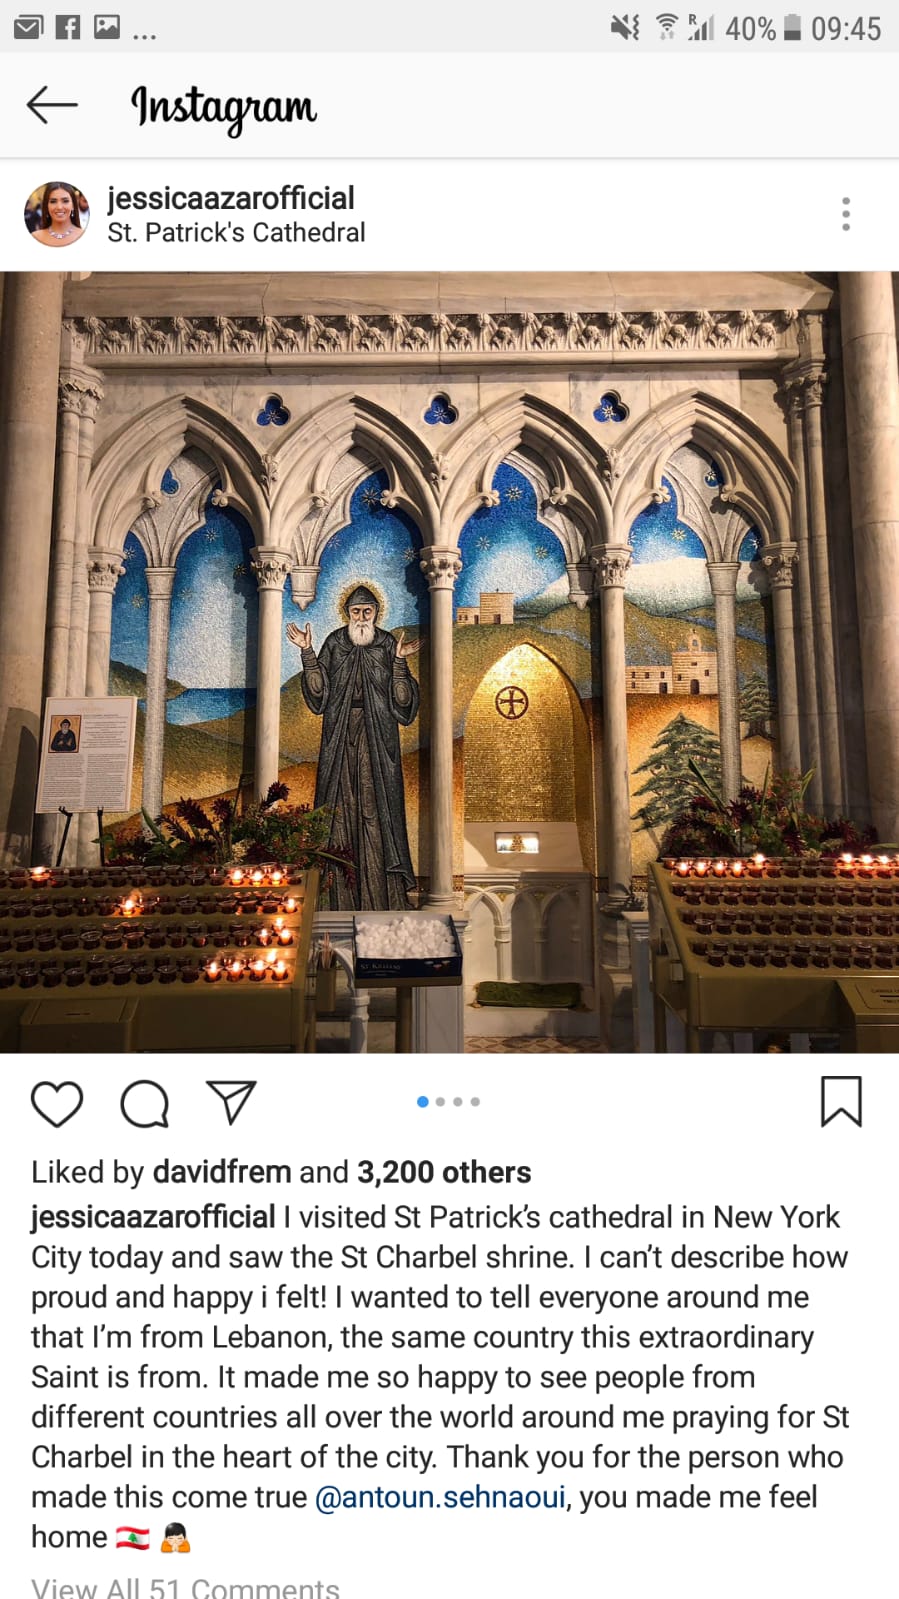The height and width of the screenshot is (1599, 899).
Task: Show the list of 3,200 others who liked
Action: pyautogui.click(x=444, y=1172)
